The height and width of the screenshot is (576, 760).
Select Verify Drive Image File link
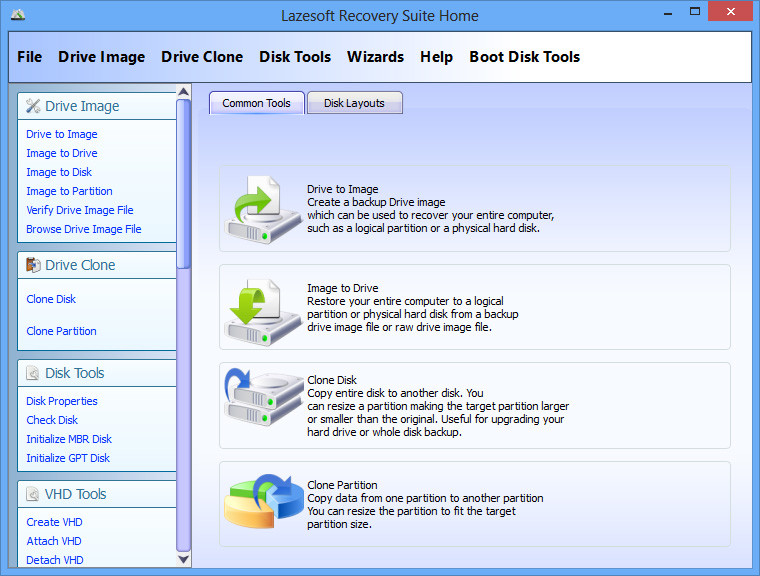[80, 210]
